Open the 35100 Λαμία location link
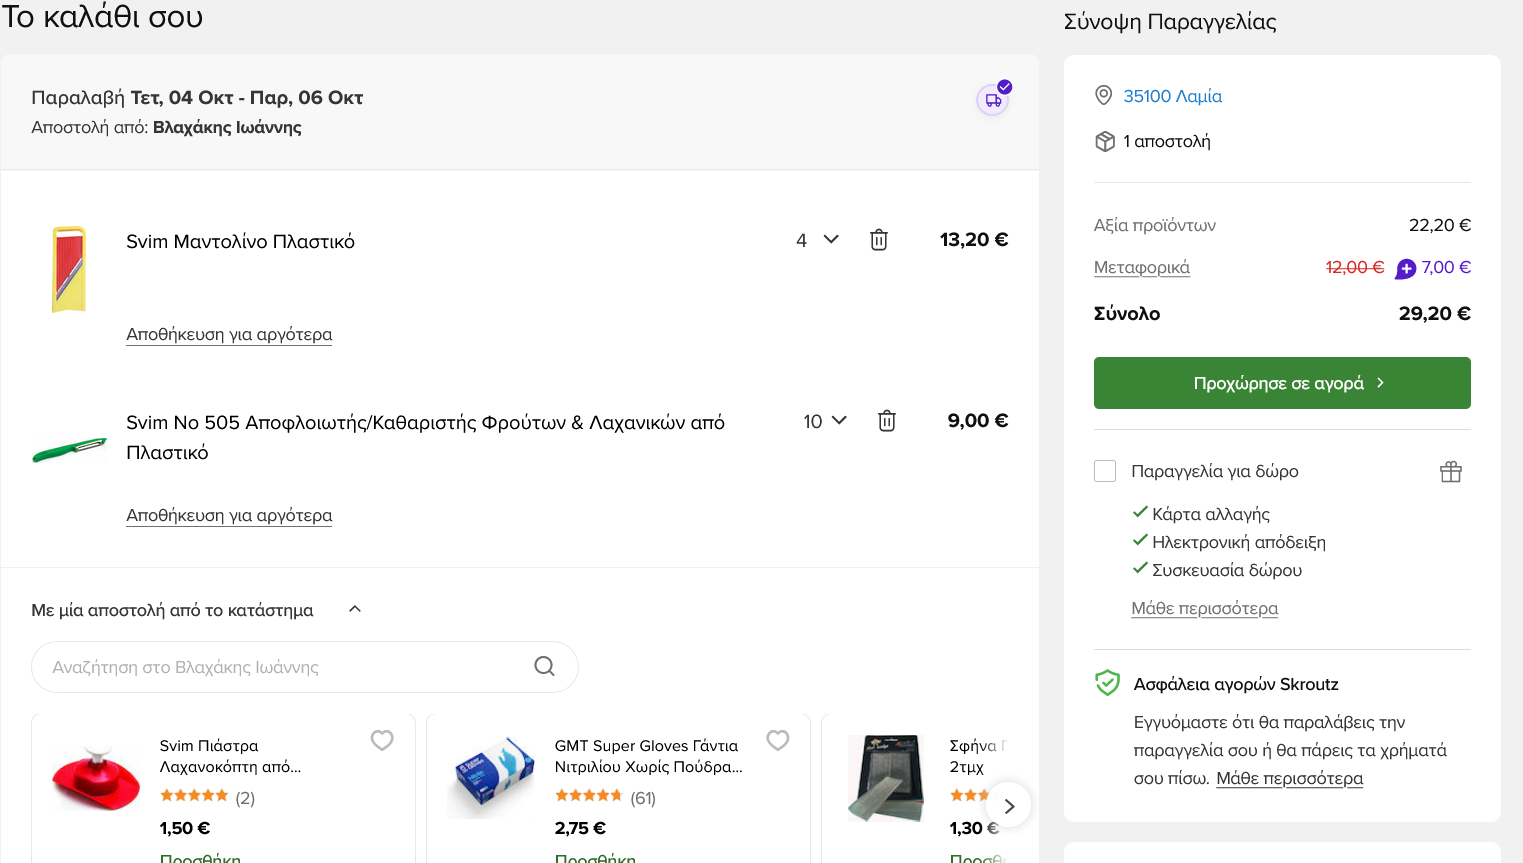This screenshot has height=863, width=1523. (1172, 96)
